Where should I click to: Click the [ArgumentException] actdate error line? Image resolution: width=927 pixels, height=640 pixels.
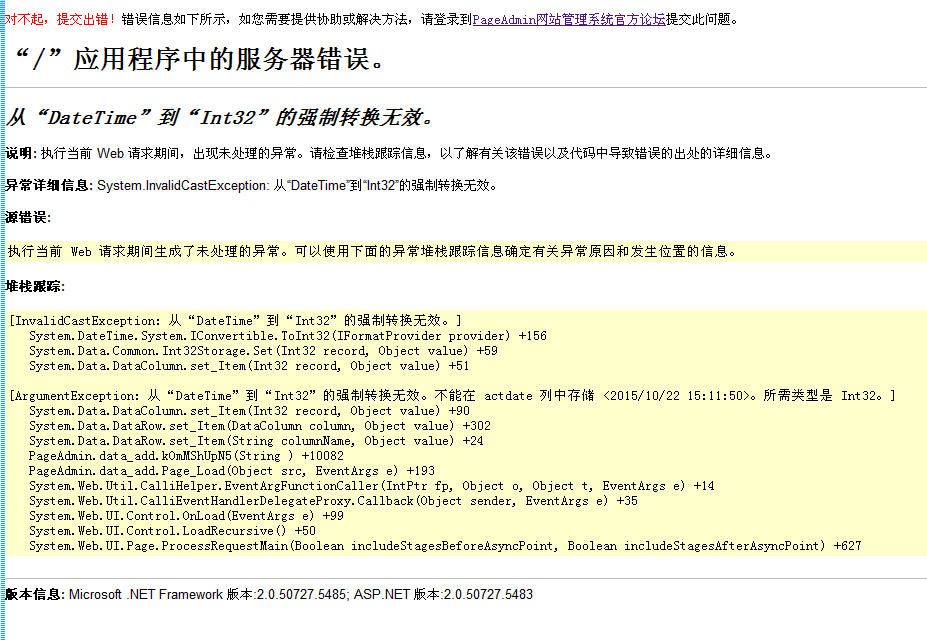point(452,396)
